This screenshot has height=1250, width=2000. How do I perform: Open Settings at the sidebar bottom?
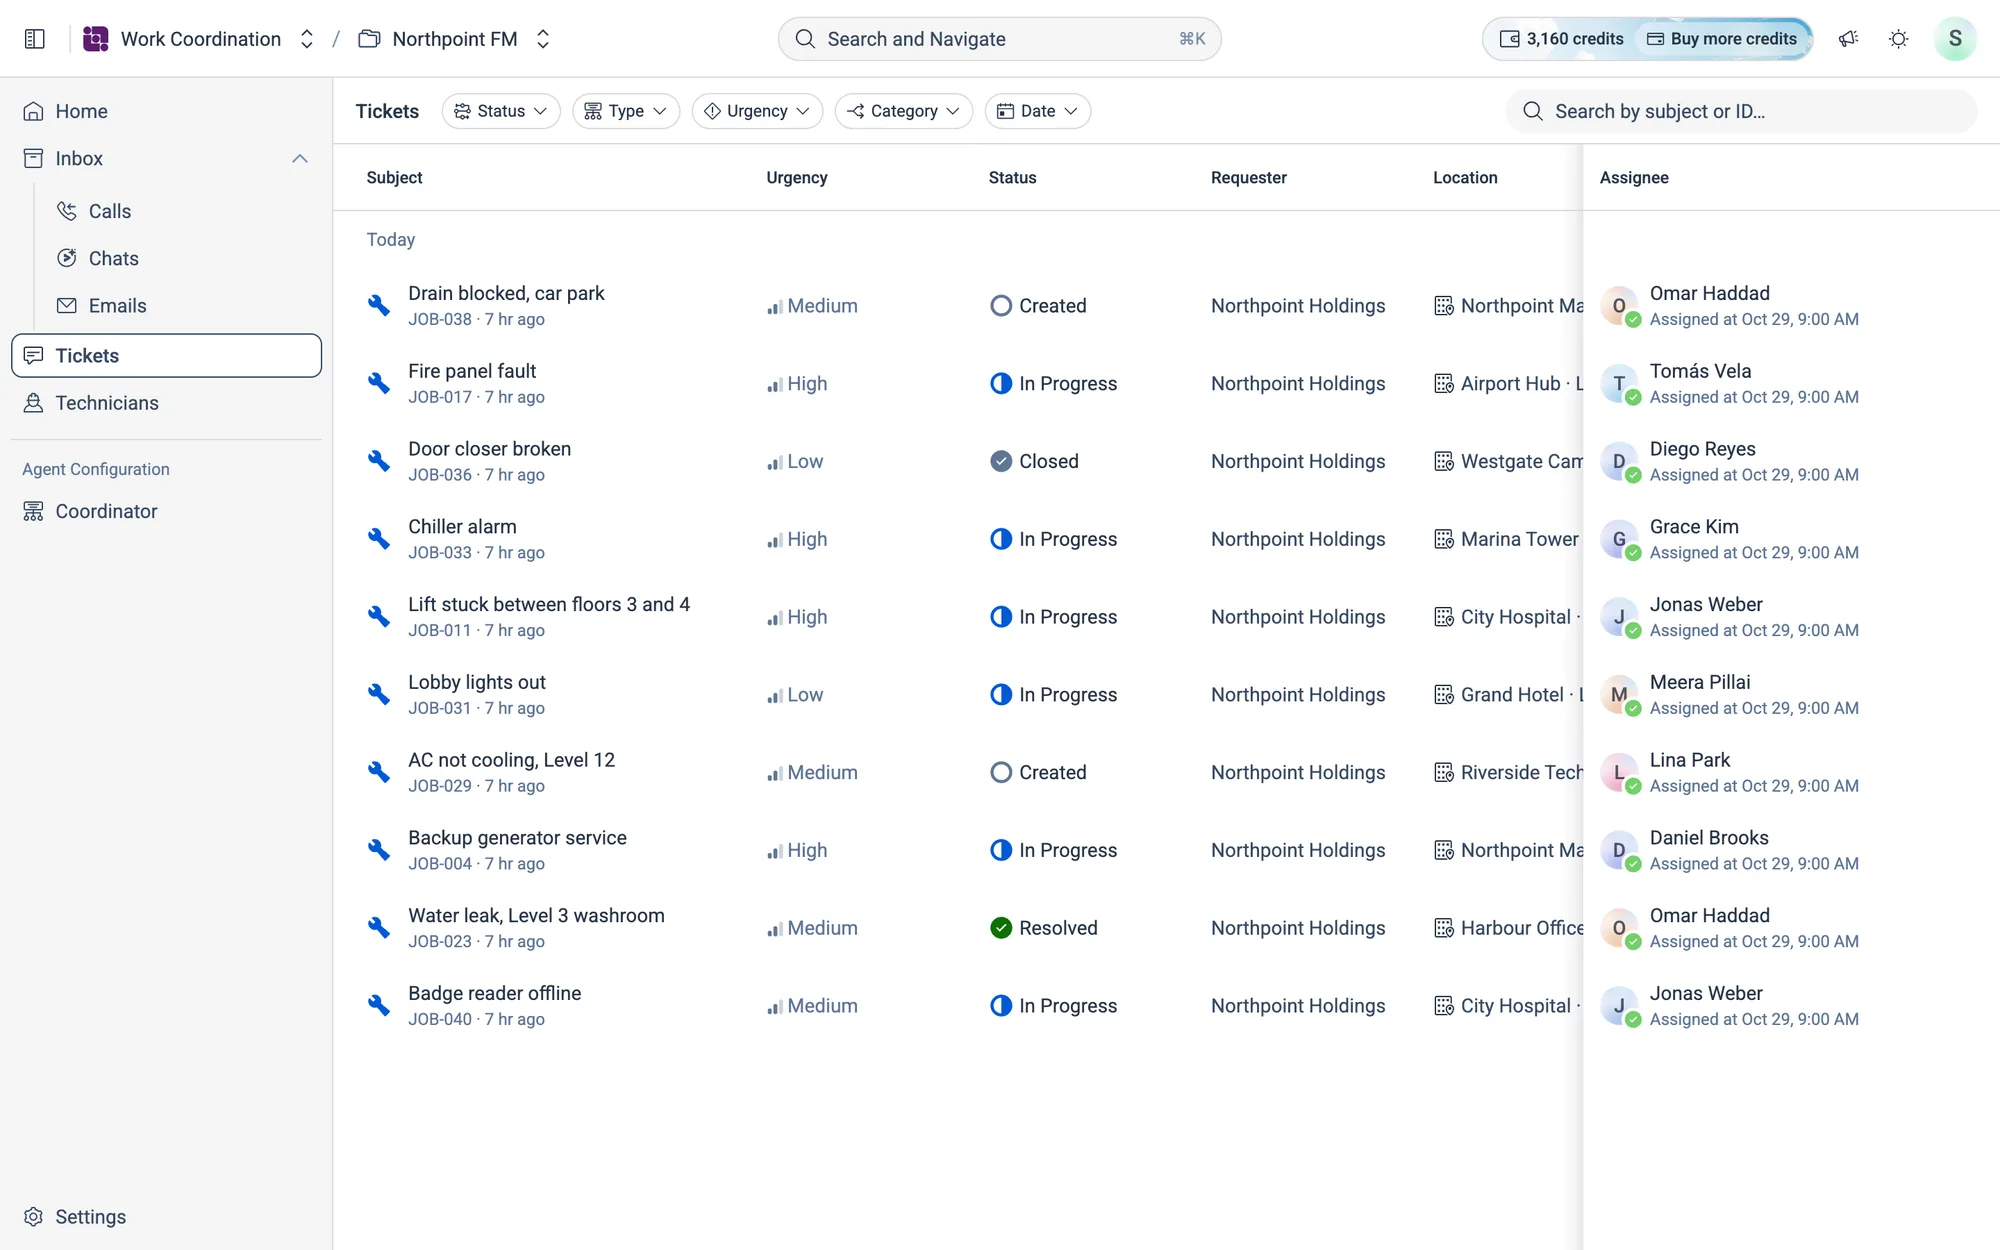coord(166,1216)
